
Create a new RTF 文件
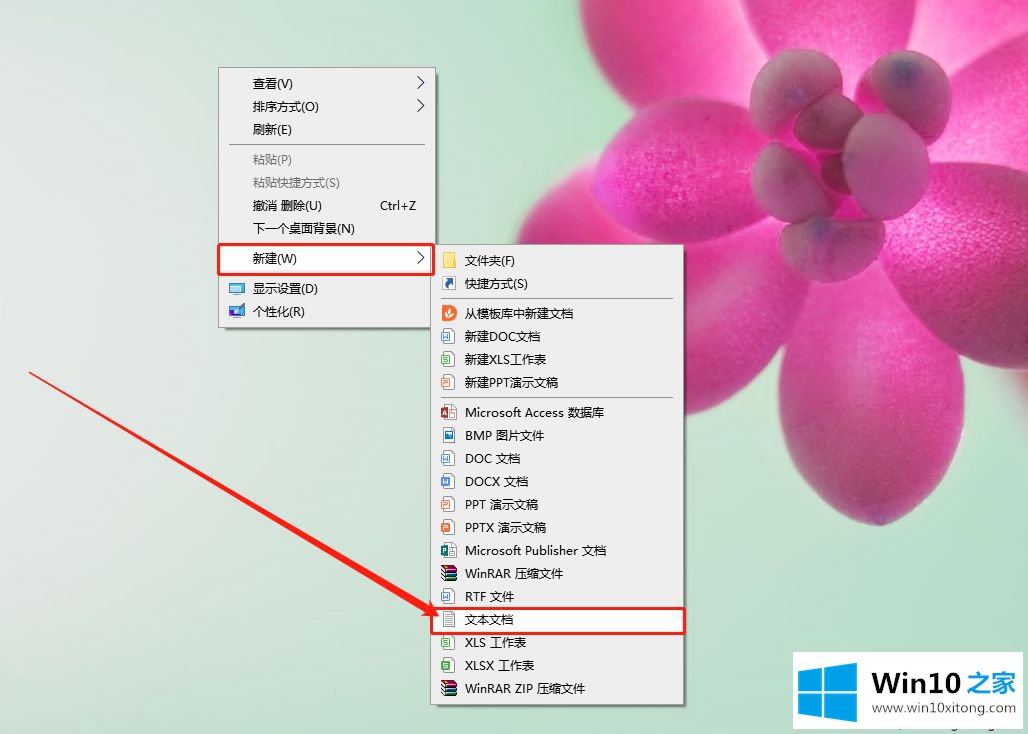coord(557,596)
